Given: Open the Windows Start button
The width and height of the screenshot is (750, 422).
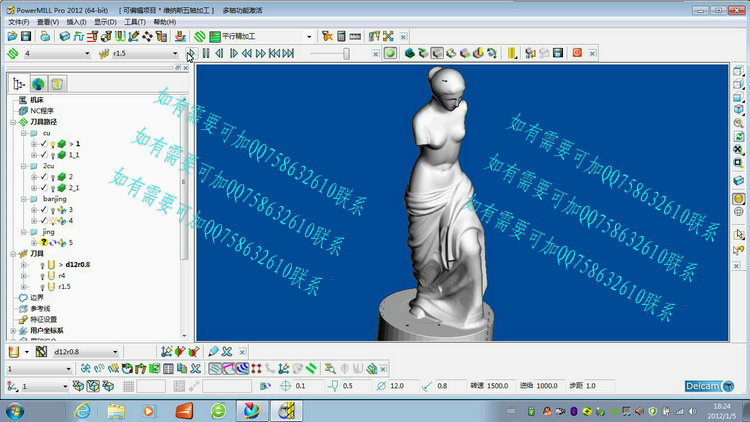Looking at the screenshot, I should 15,411.
